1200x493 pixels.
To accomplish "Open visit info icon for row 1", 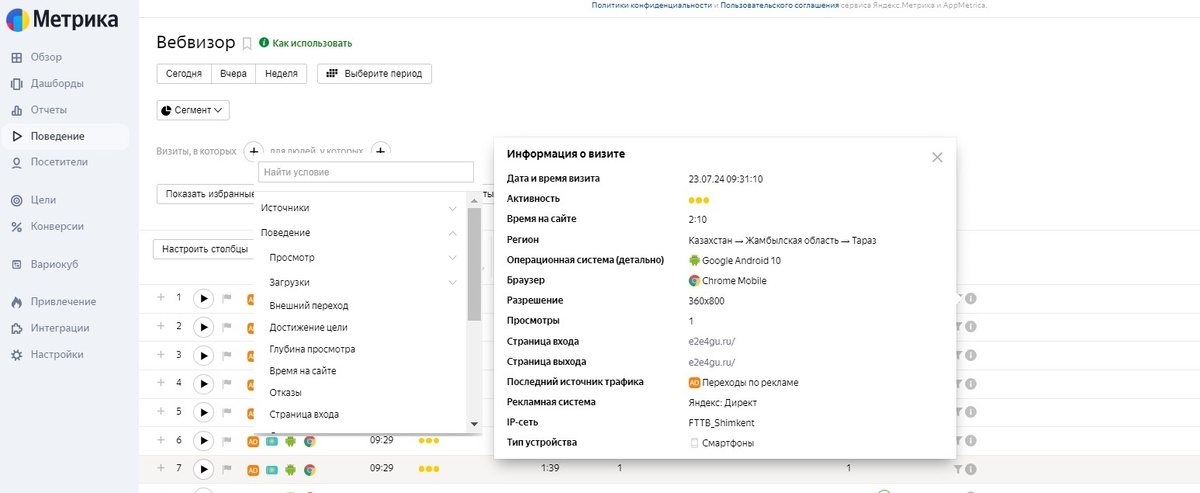I will [x=971, y=298].
